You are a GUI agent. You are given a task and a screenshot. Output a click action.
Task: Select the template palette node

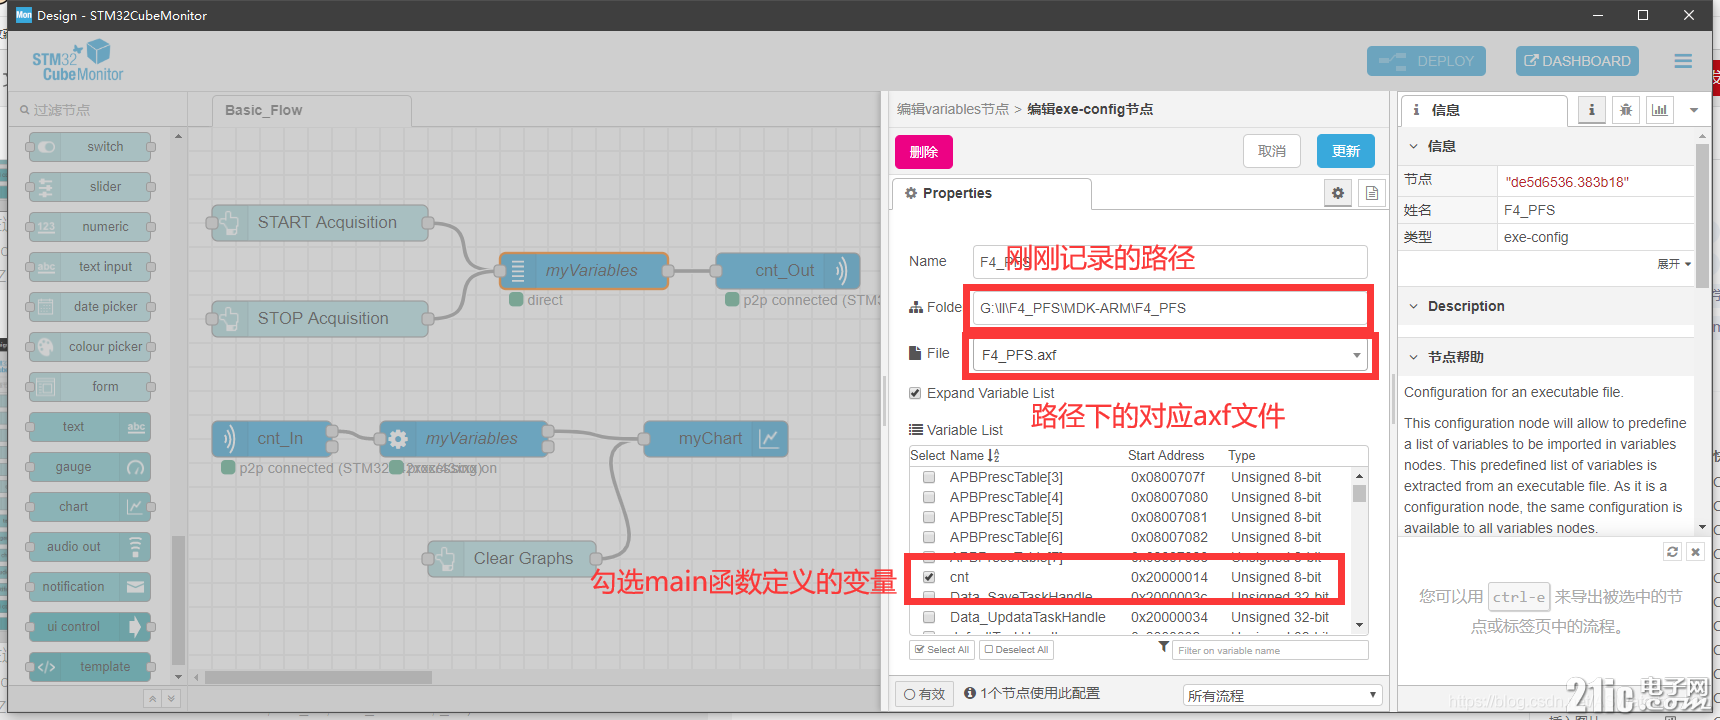[90, 667]
